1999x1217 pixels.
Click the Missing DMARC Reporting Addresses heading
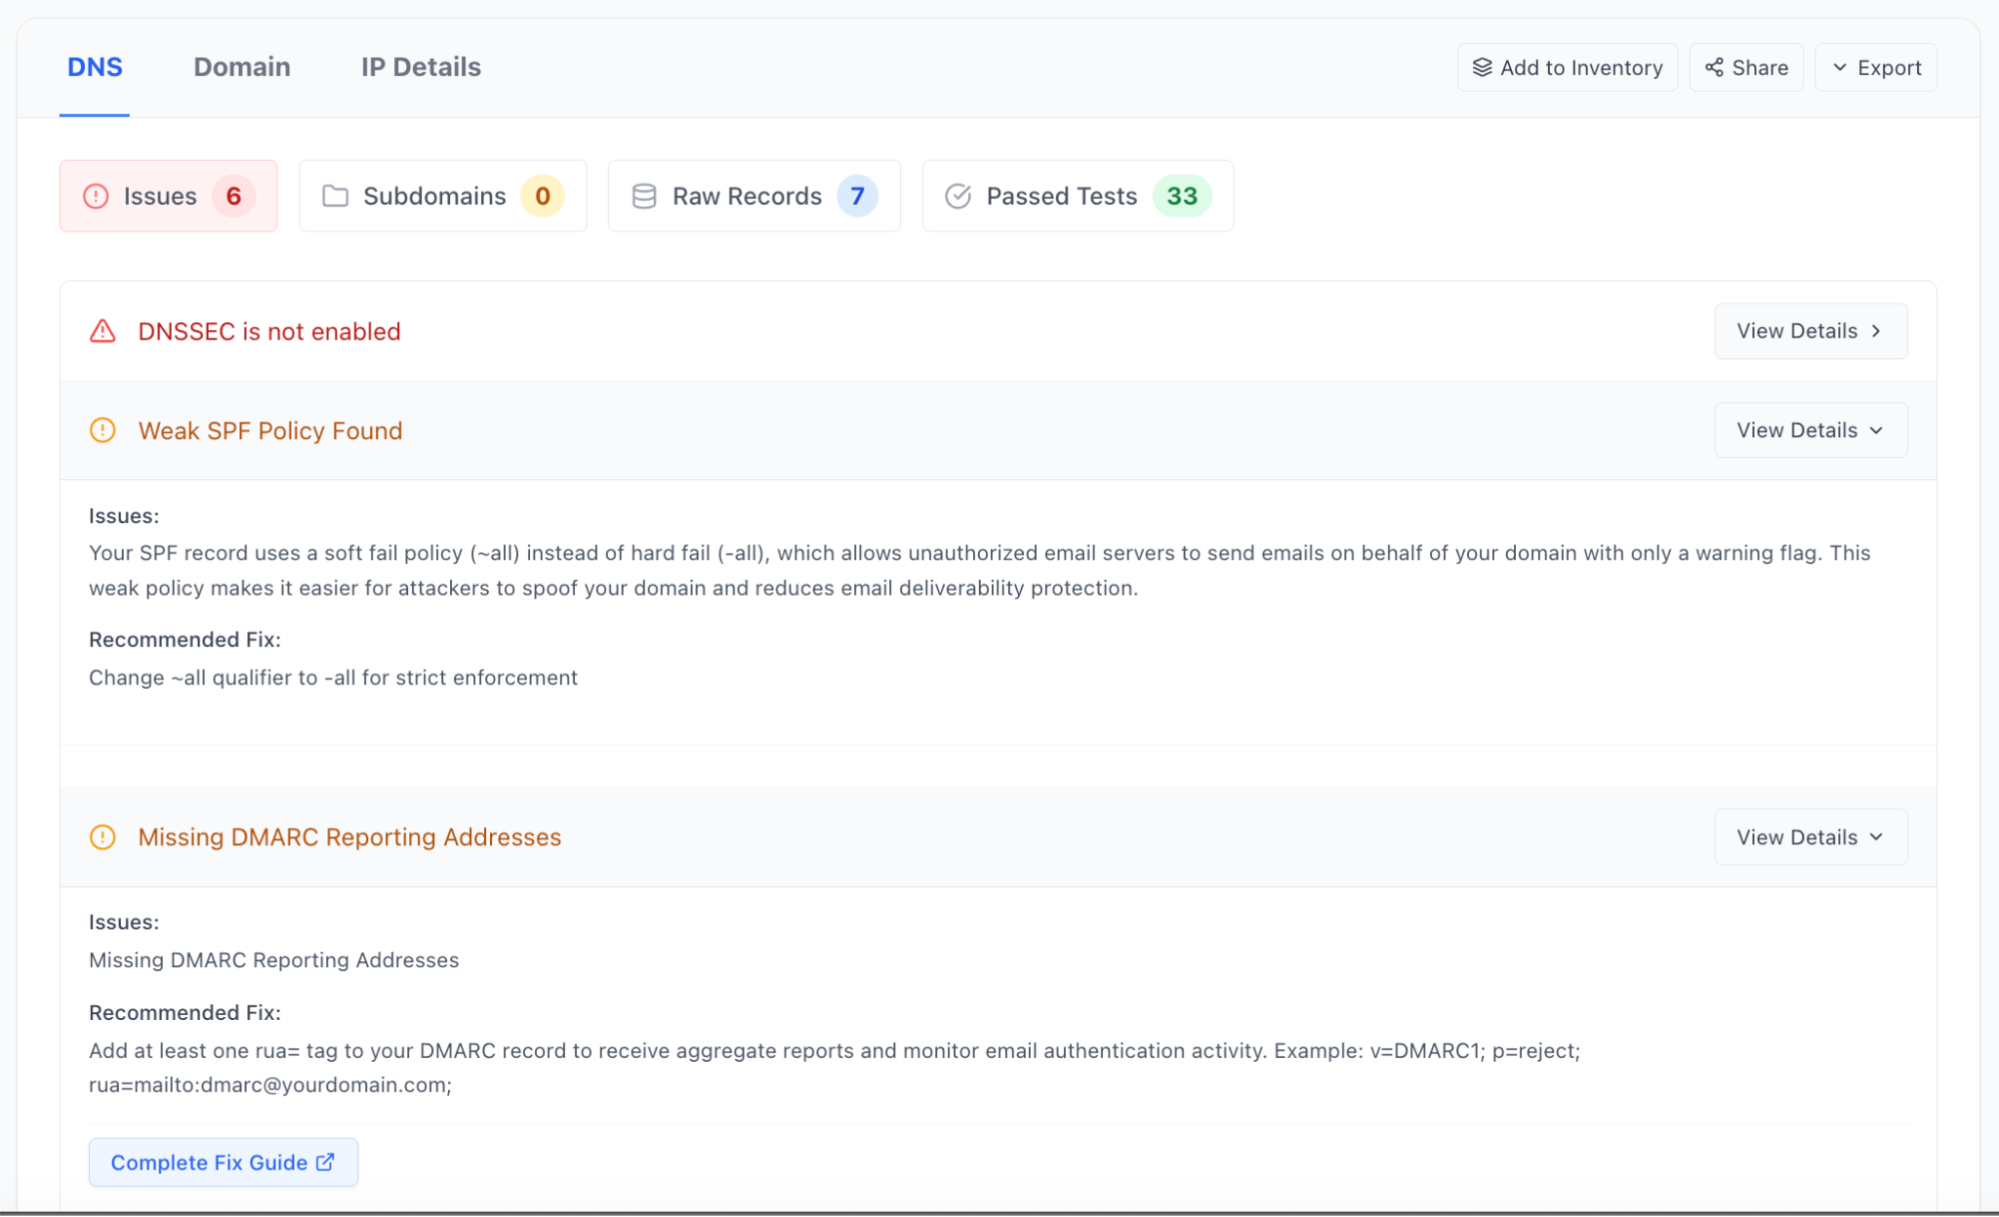[349, 837]
